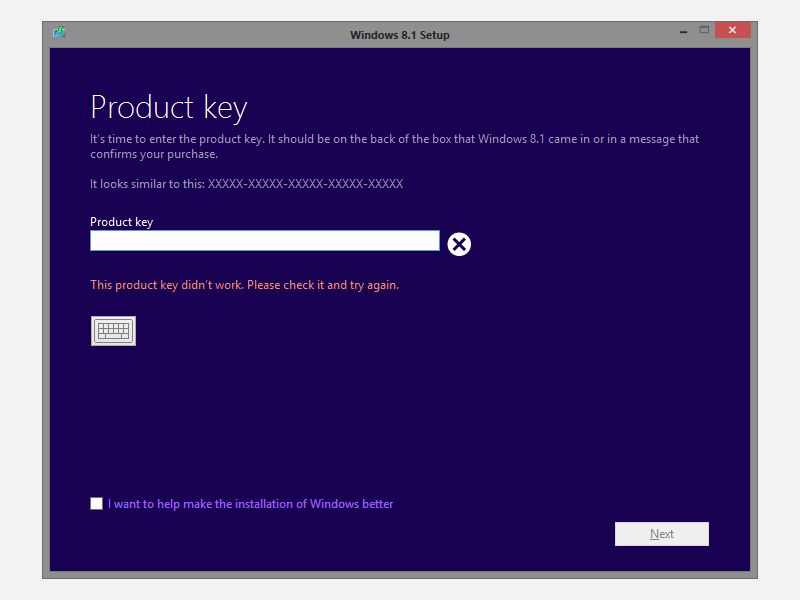
Task: Click the sample XXXXX-XXXXX key format text
Action: pyautogui.click(x=305, y=184)
